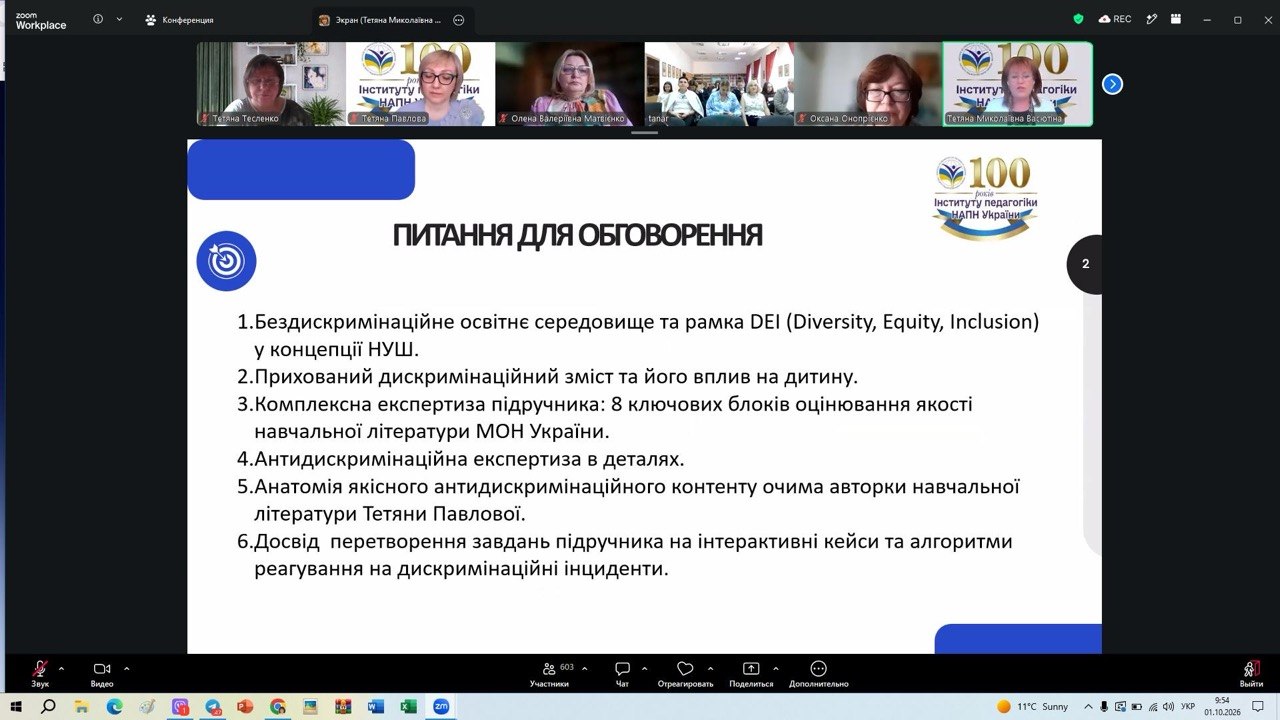This screenshot has width=1280, height=720.
Task: Click Олена Валеріївна Матвієнко video tile
Action: pos(569,84)
